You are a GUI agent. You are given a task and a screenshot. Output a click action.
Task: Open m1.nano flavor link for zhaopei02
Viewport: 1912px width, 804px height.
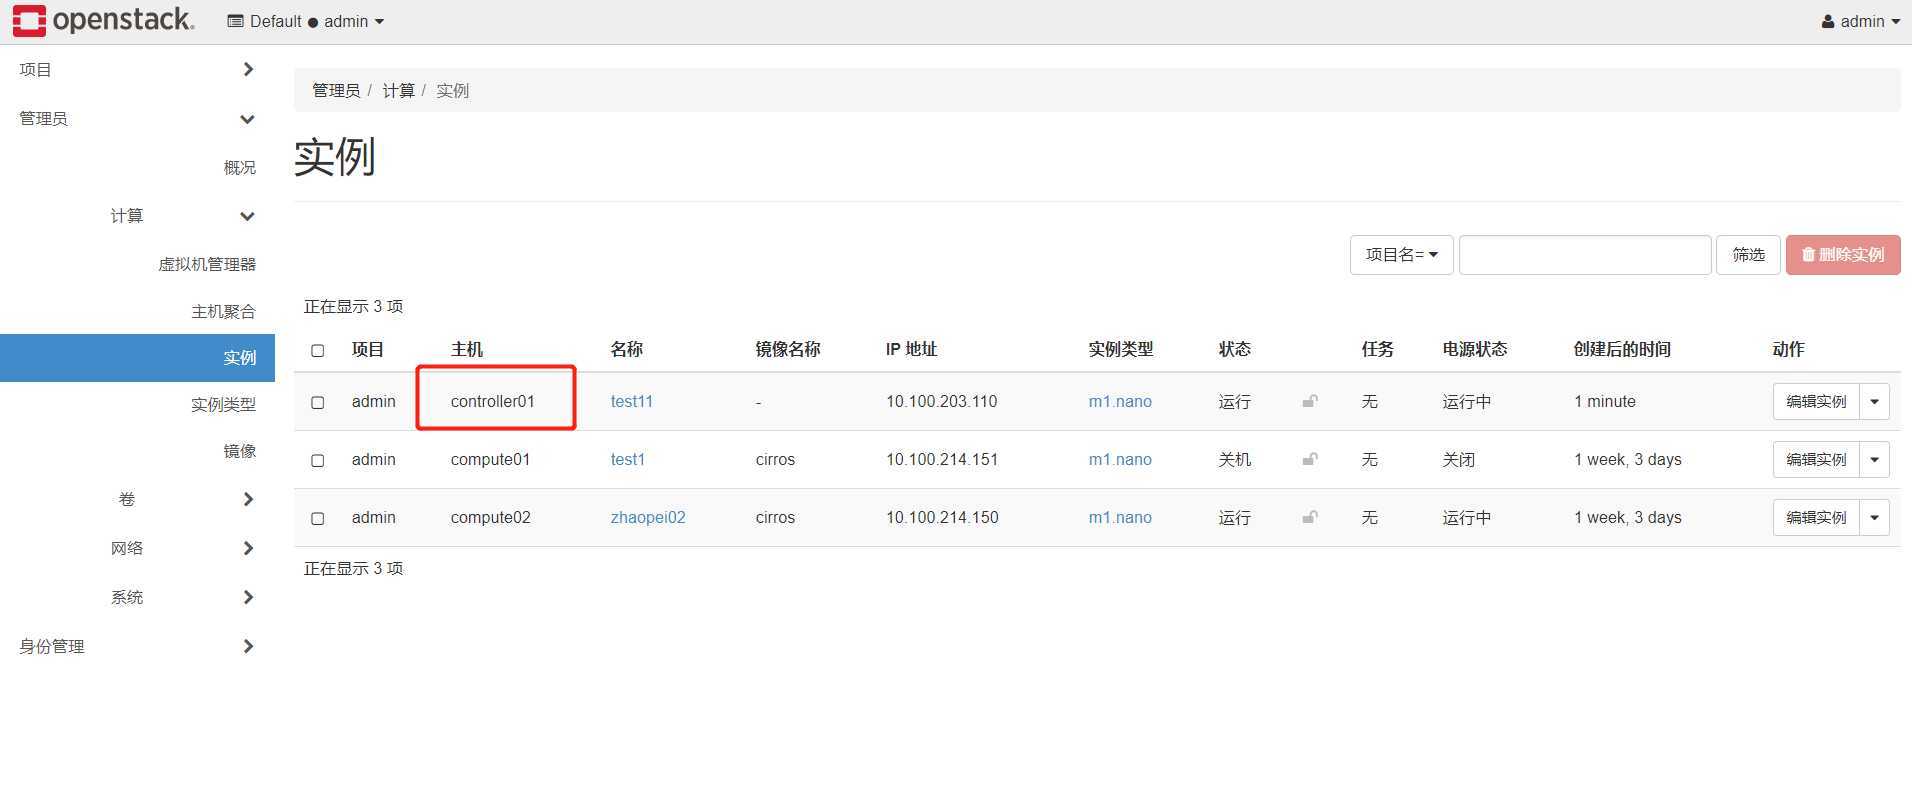tap(1120, 517)
